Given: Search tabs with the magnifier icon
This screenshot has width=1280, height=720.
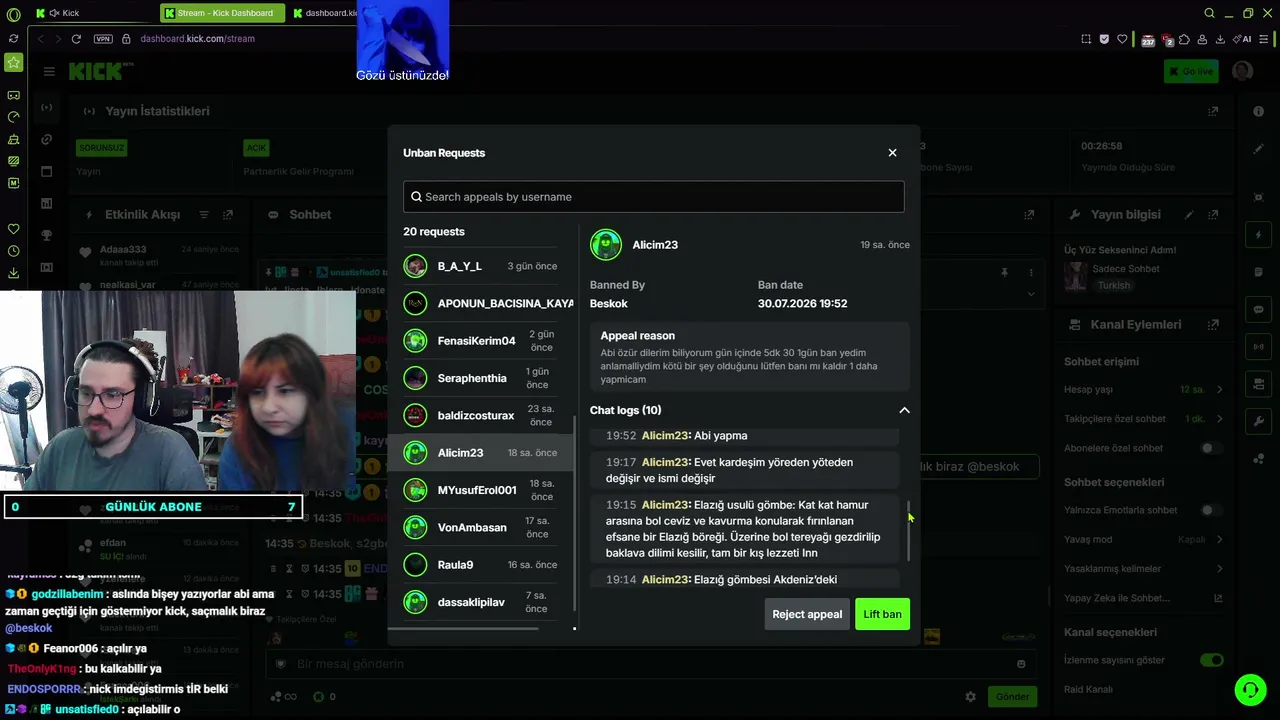Looking at the screenshot, I should 1209,13.
